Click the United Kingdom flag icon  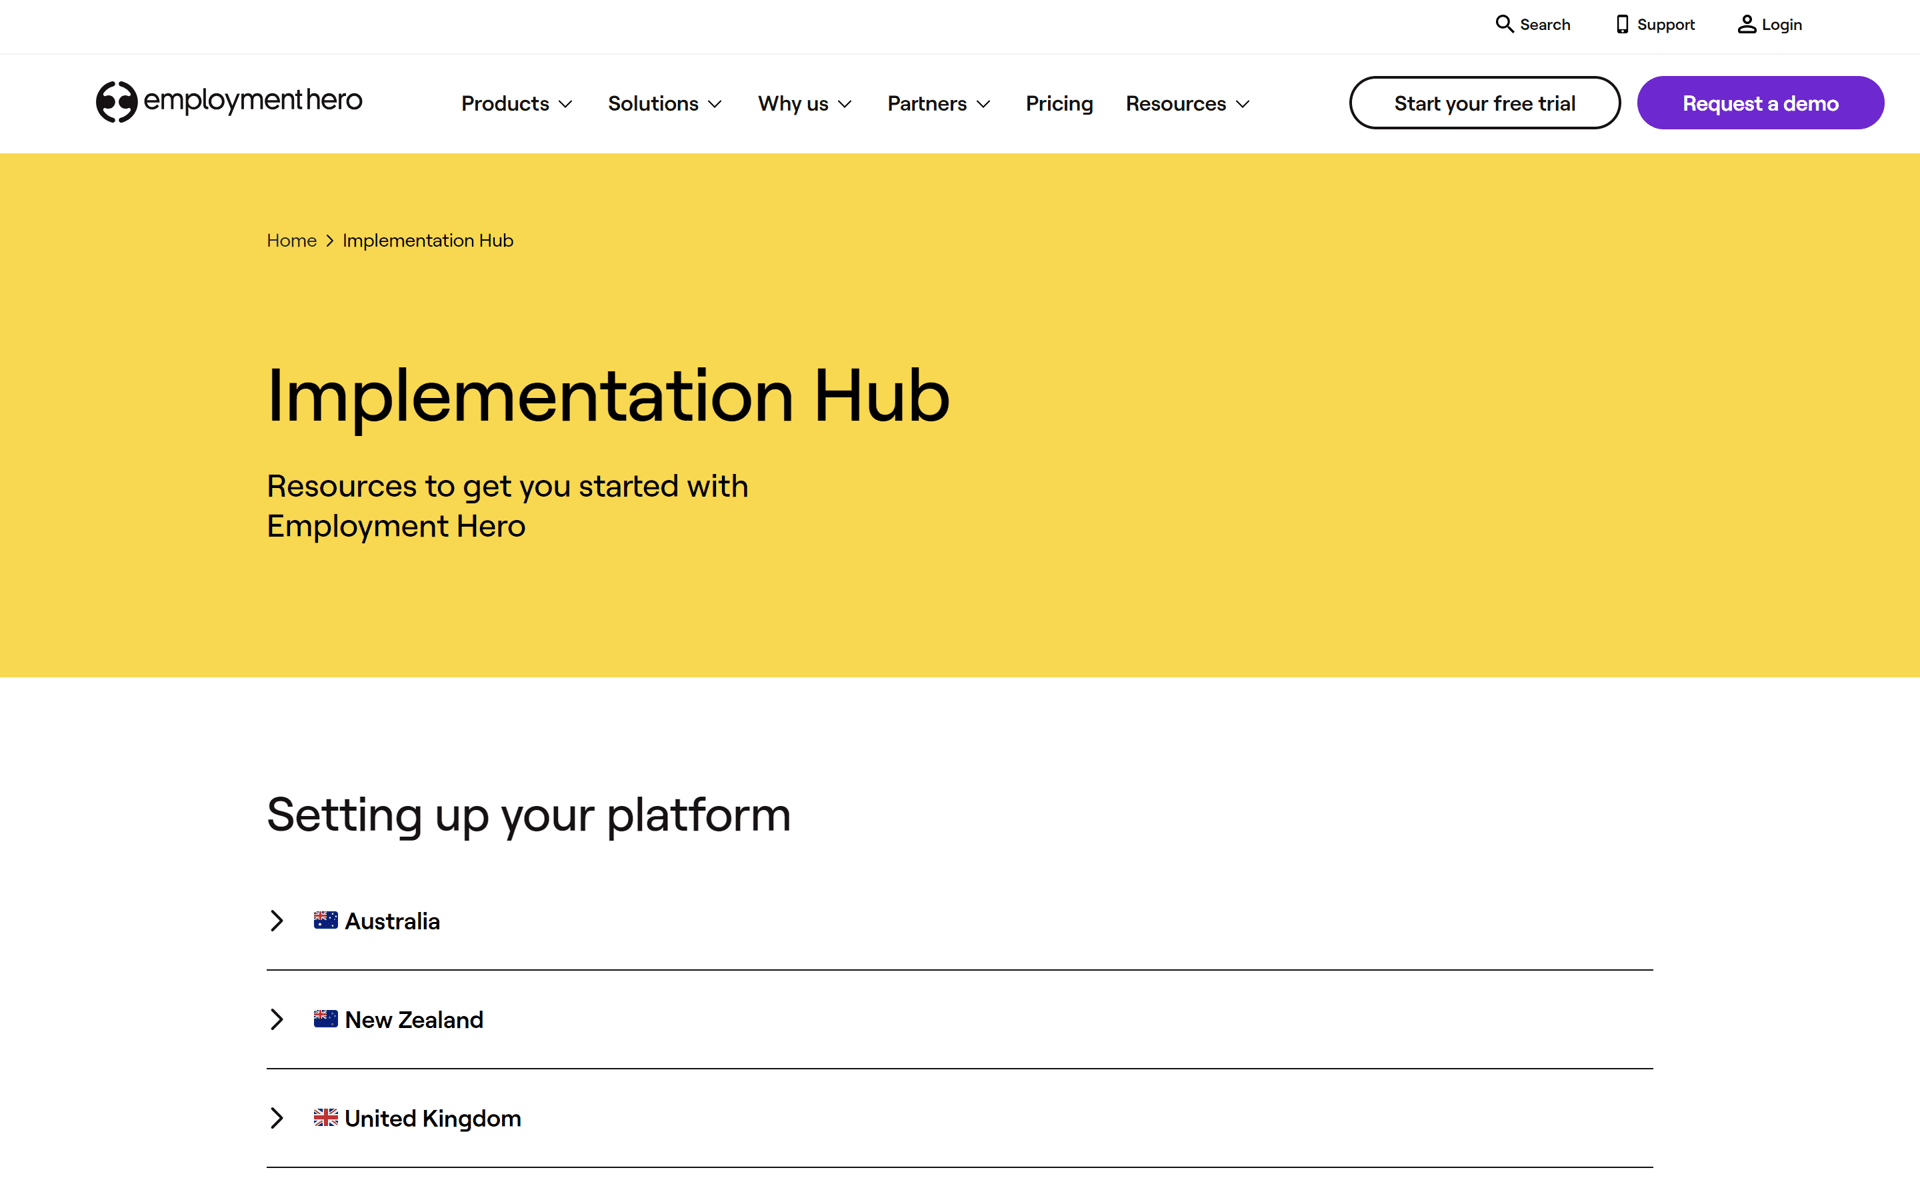[325, 1117]
